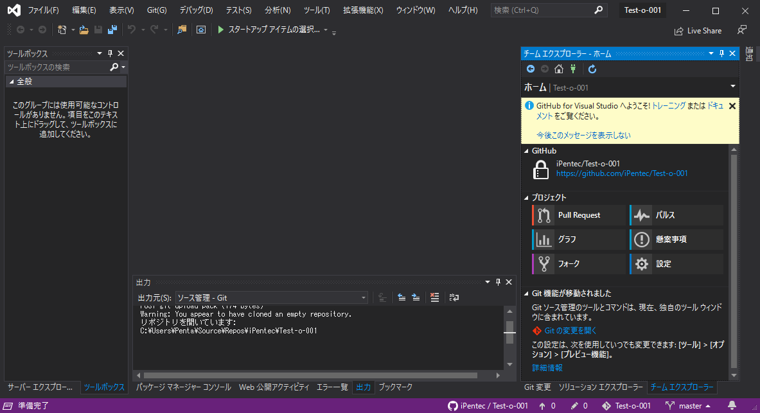
Task: Click the Manage Connections plug icon
Action: coord(573,69)
